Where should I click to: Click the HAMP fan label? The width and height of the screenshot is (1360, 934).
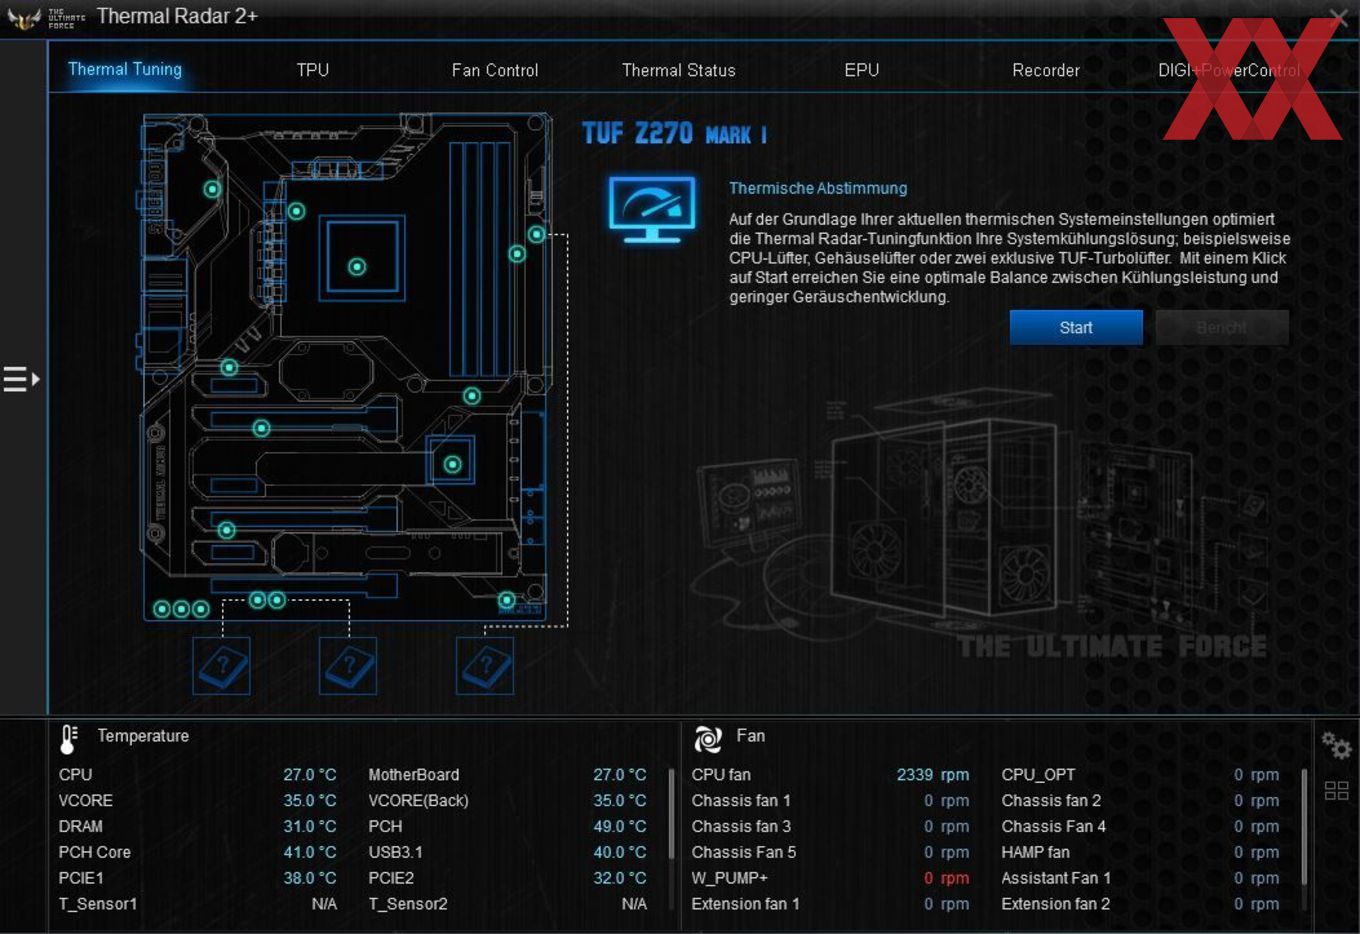tap(1035, 853)
